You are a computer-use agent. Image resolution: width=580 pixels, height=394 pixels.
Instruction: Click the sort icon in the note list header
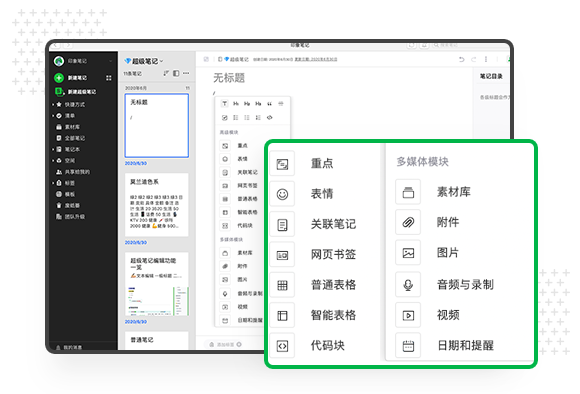166,73
